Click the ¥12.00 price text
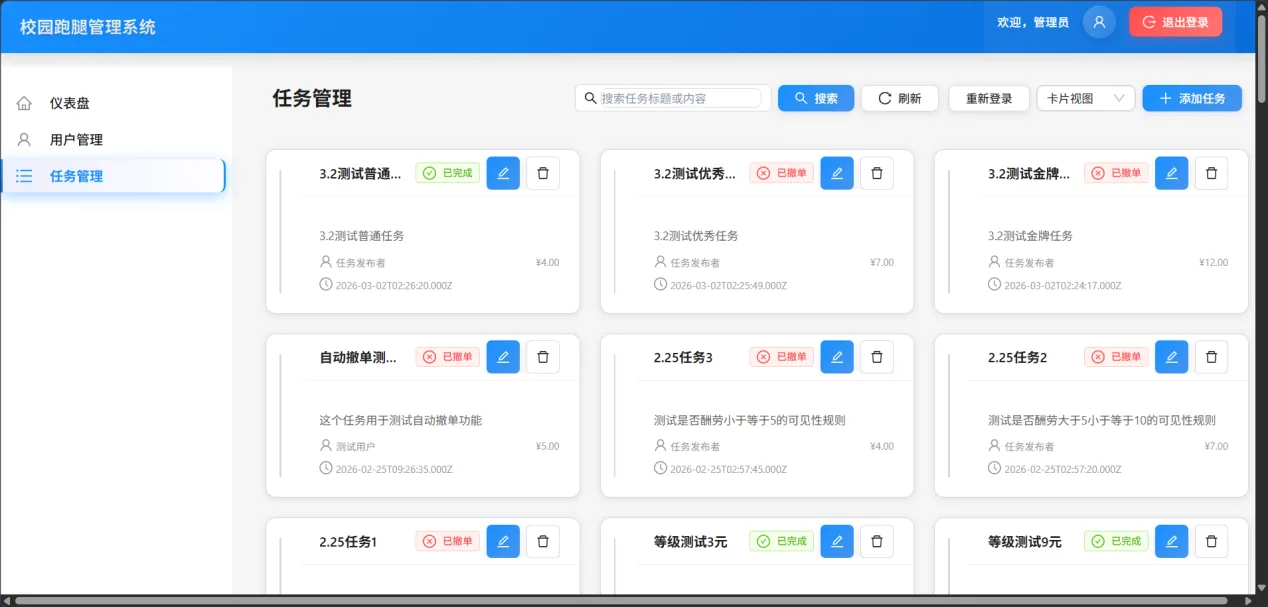Viewport: 1268px width, 607px height. click(x=1213, y=263)
